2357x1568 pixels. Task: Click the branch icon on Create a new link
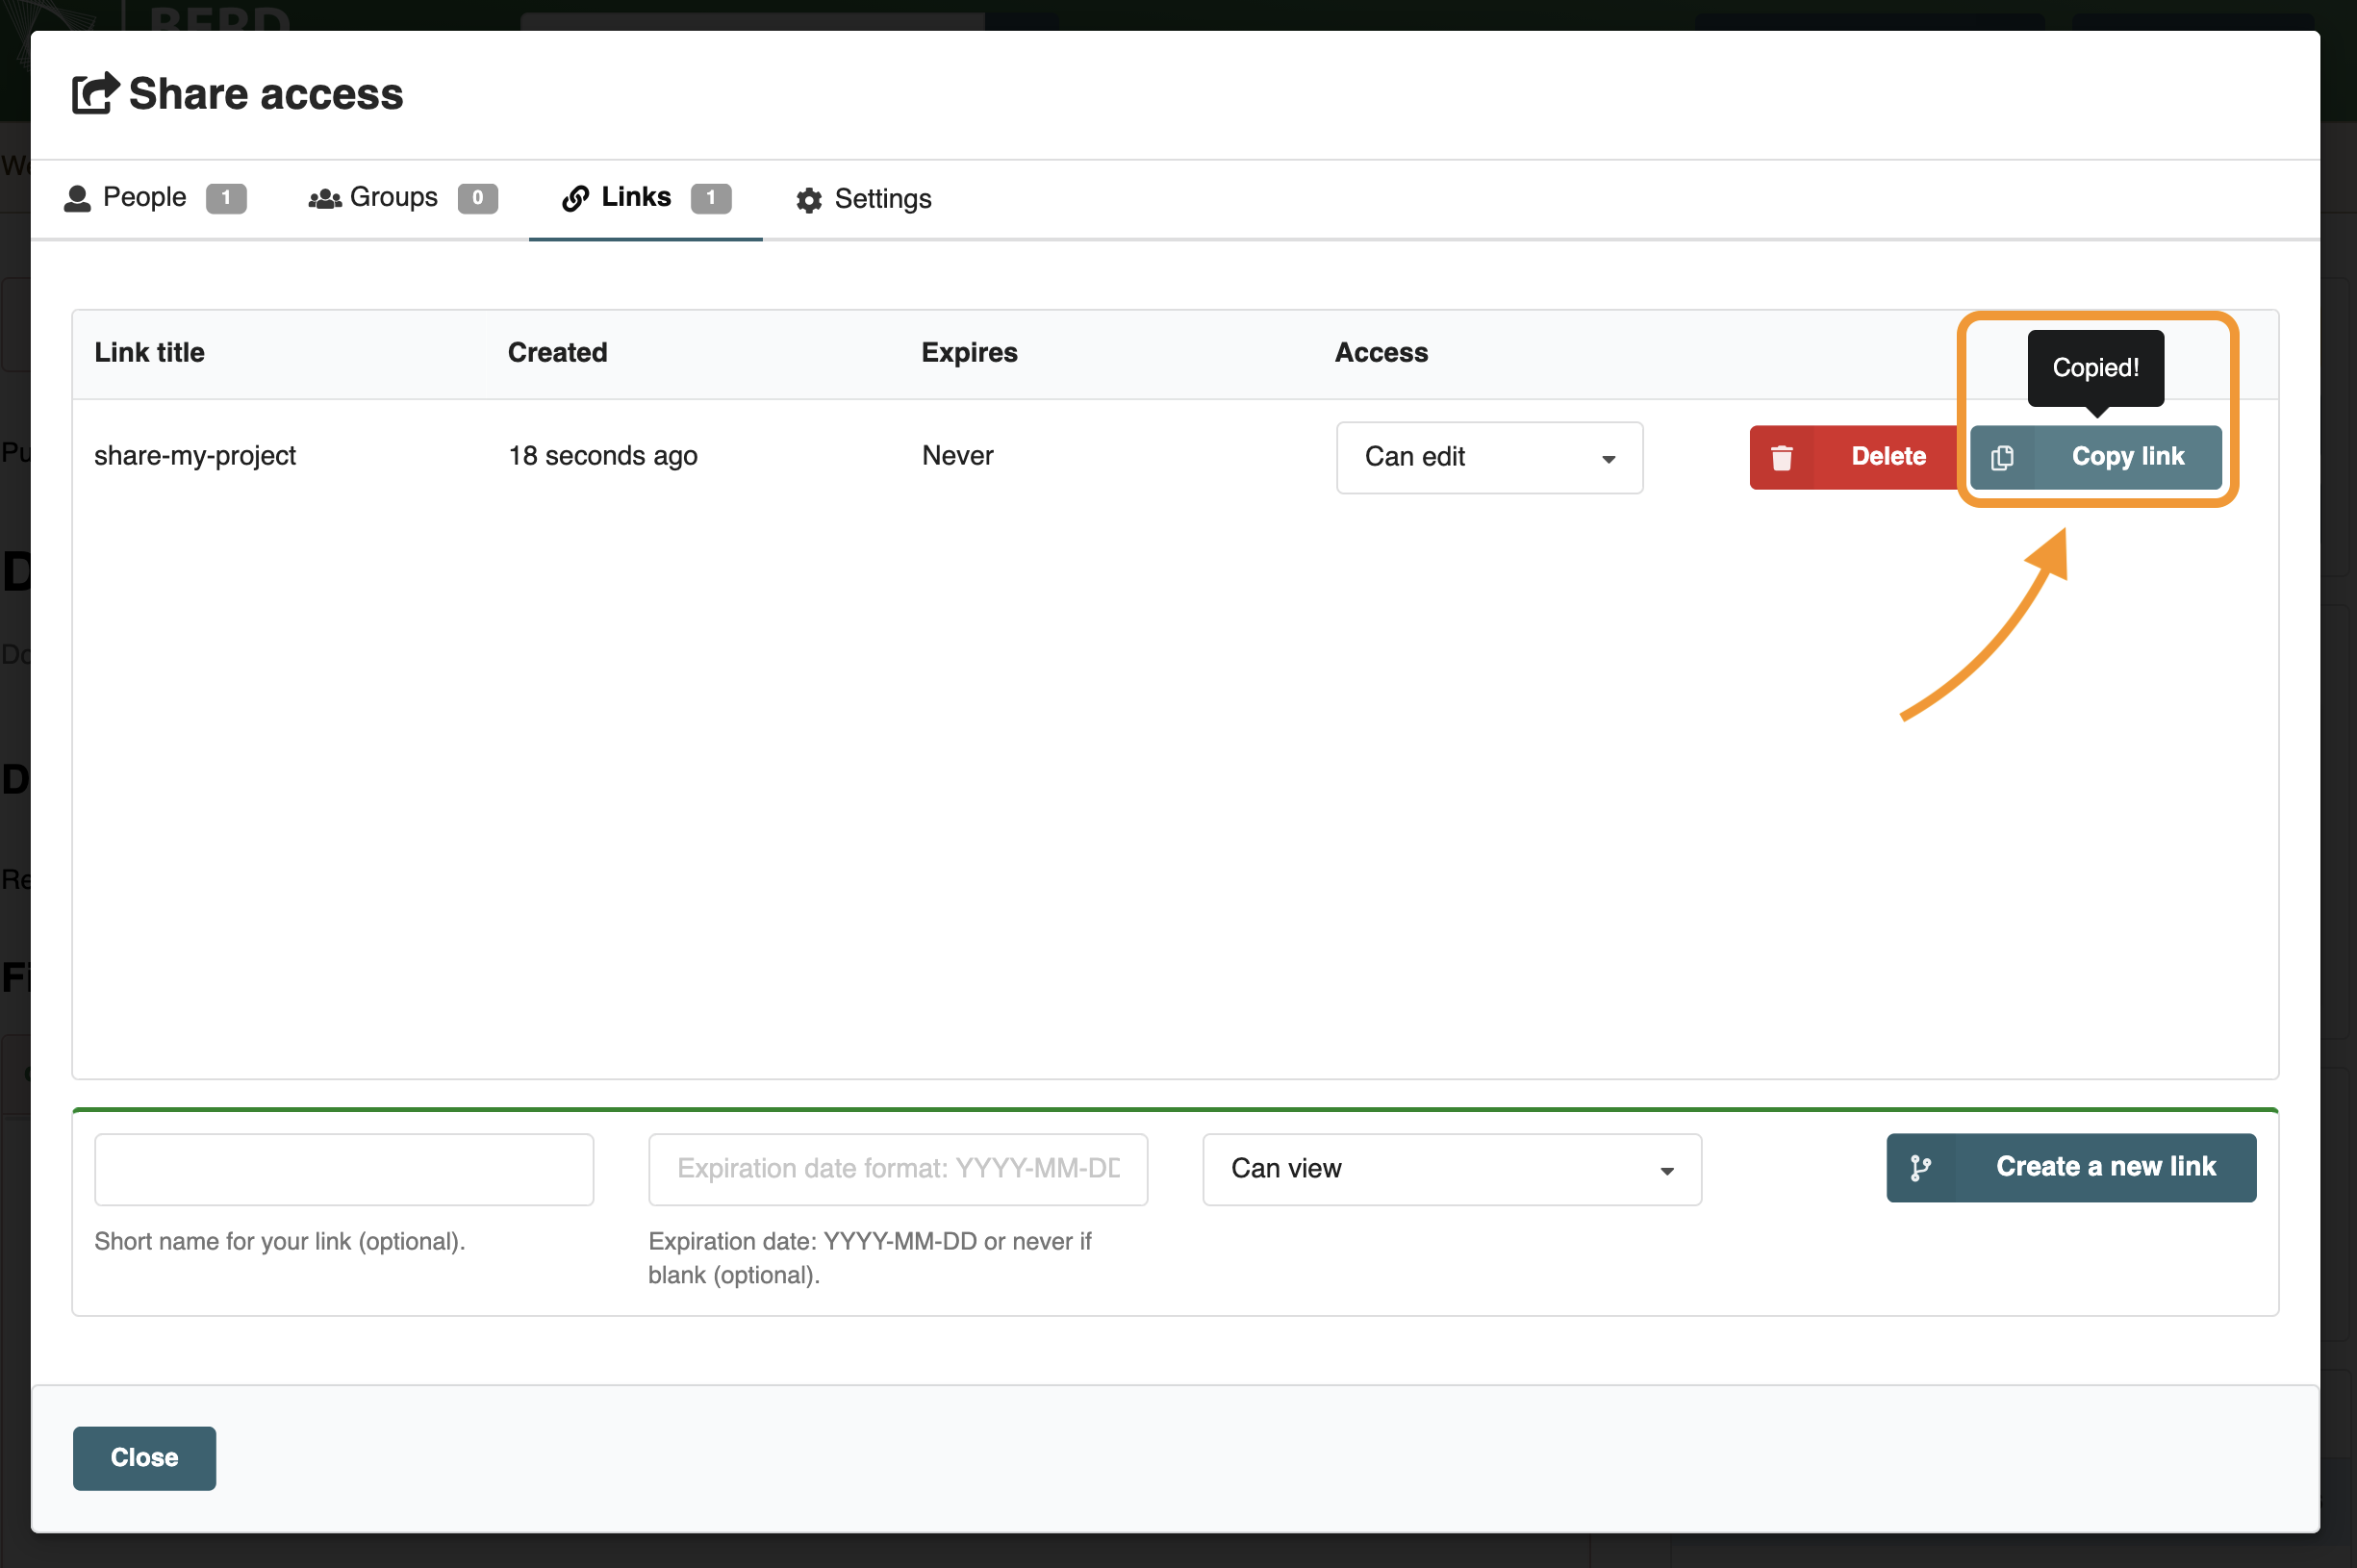(1920, 1168)
